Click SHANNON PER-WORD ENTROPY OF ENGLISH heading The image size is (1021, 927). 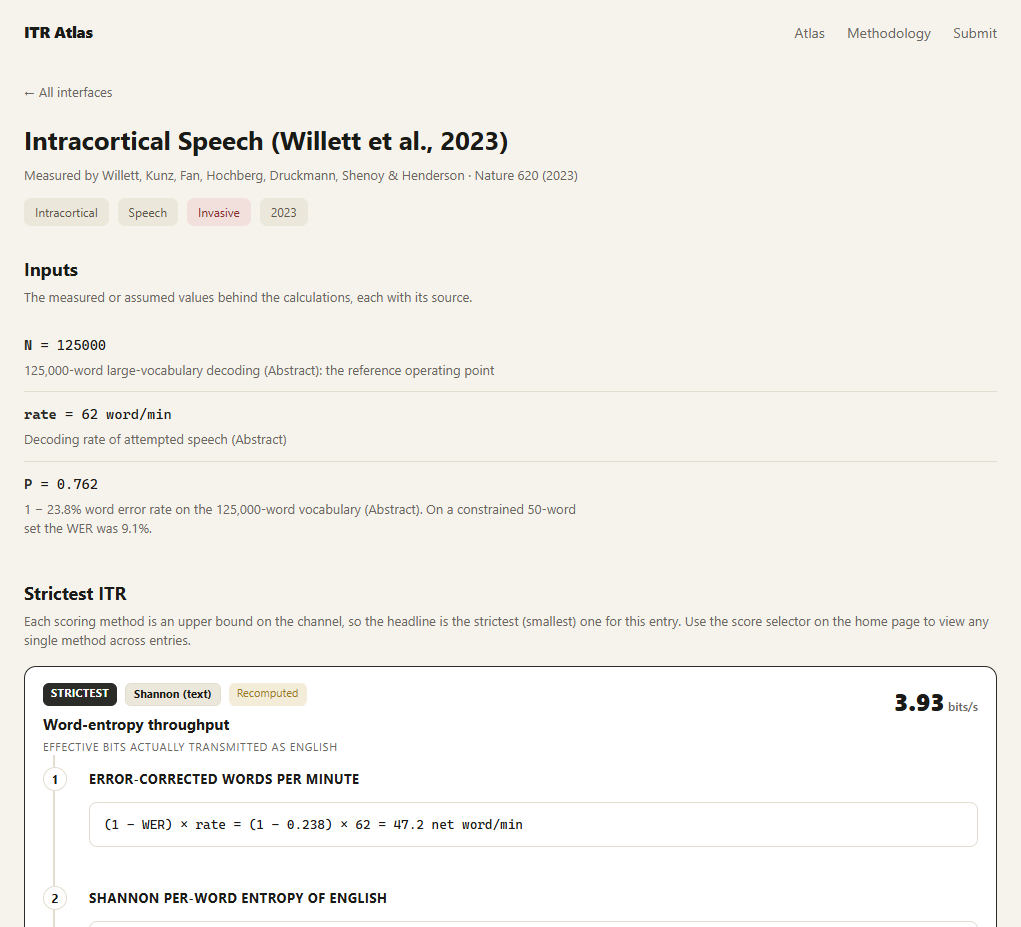click(238, 898)
